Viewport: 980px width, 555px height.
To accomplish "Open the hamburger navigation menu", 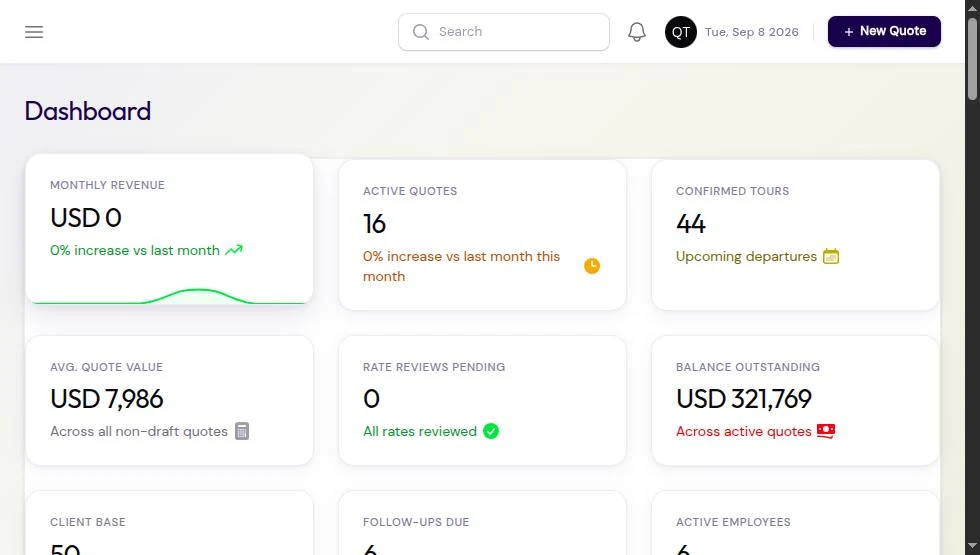I will (34, 32).
